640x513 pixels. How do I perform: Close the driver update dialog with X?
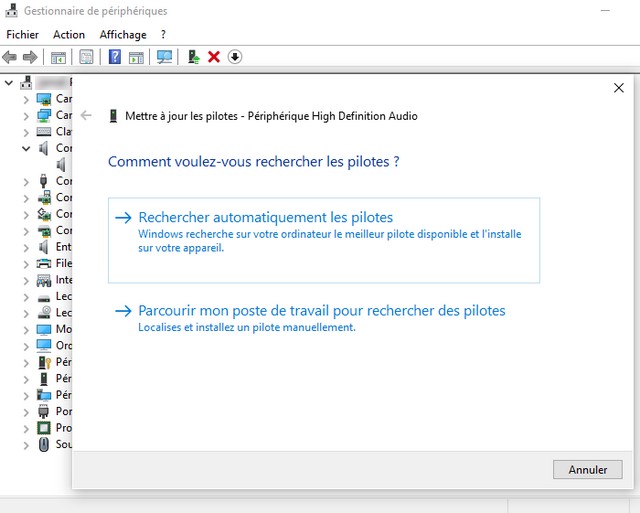pos(618,88)
